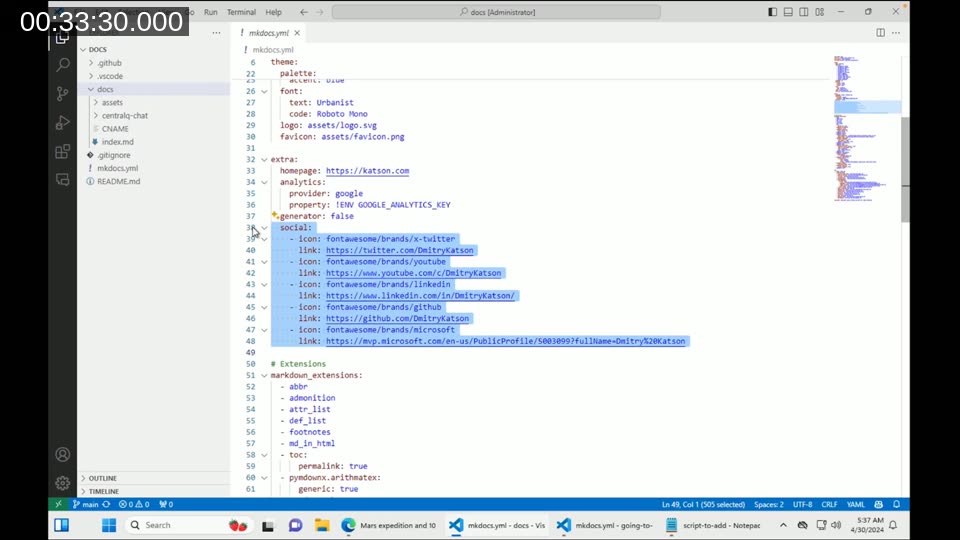
Task: Open the Accounts icon in activity bar
Action: pos(62,454)
